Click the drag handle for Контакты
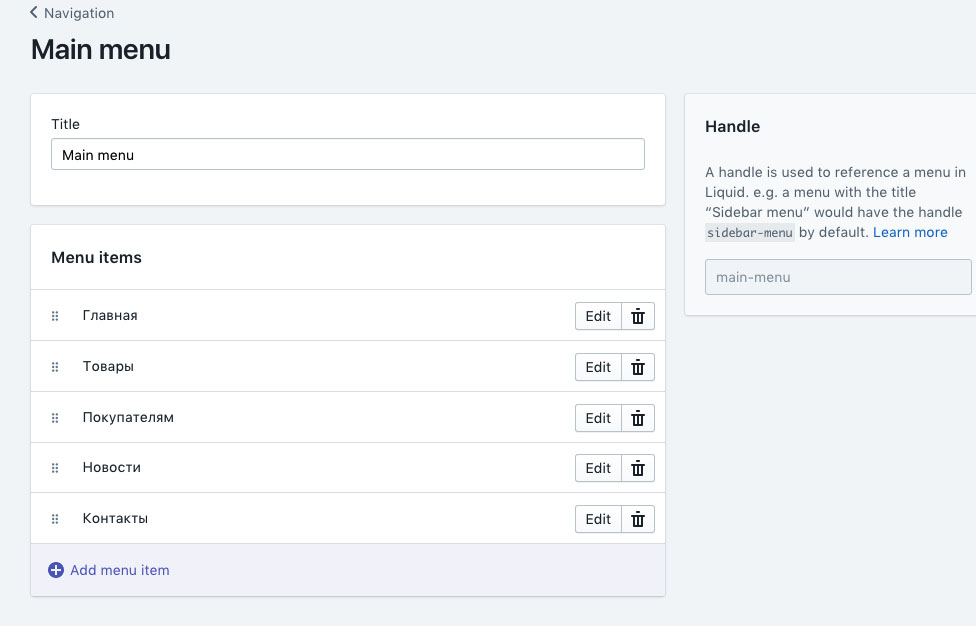Screen dimensions: 976x626 [x=56, y=519]
